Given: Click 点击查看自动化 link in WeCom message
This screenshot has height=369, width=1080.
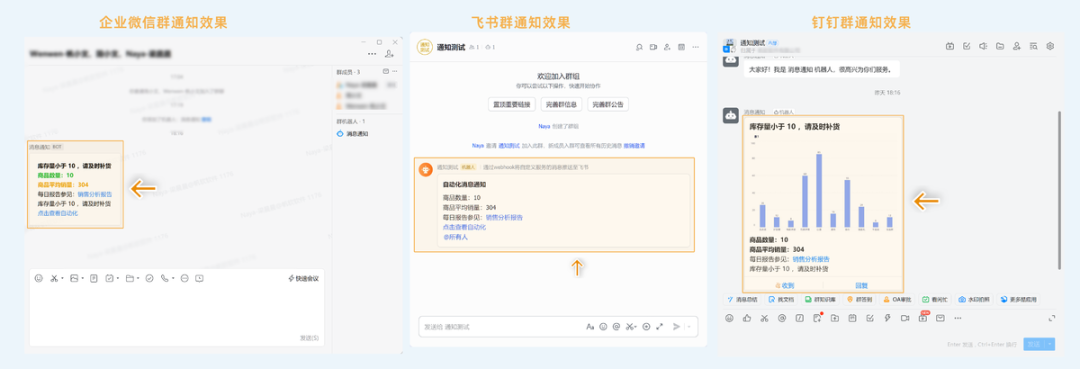Looking at the screenshot, I should (58, 213).
